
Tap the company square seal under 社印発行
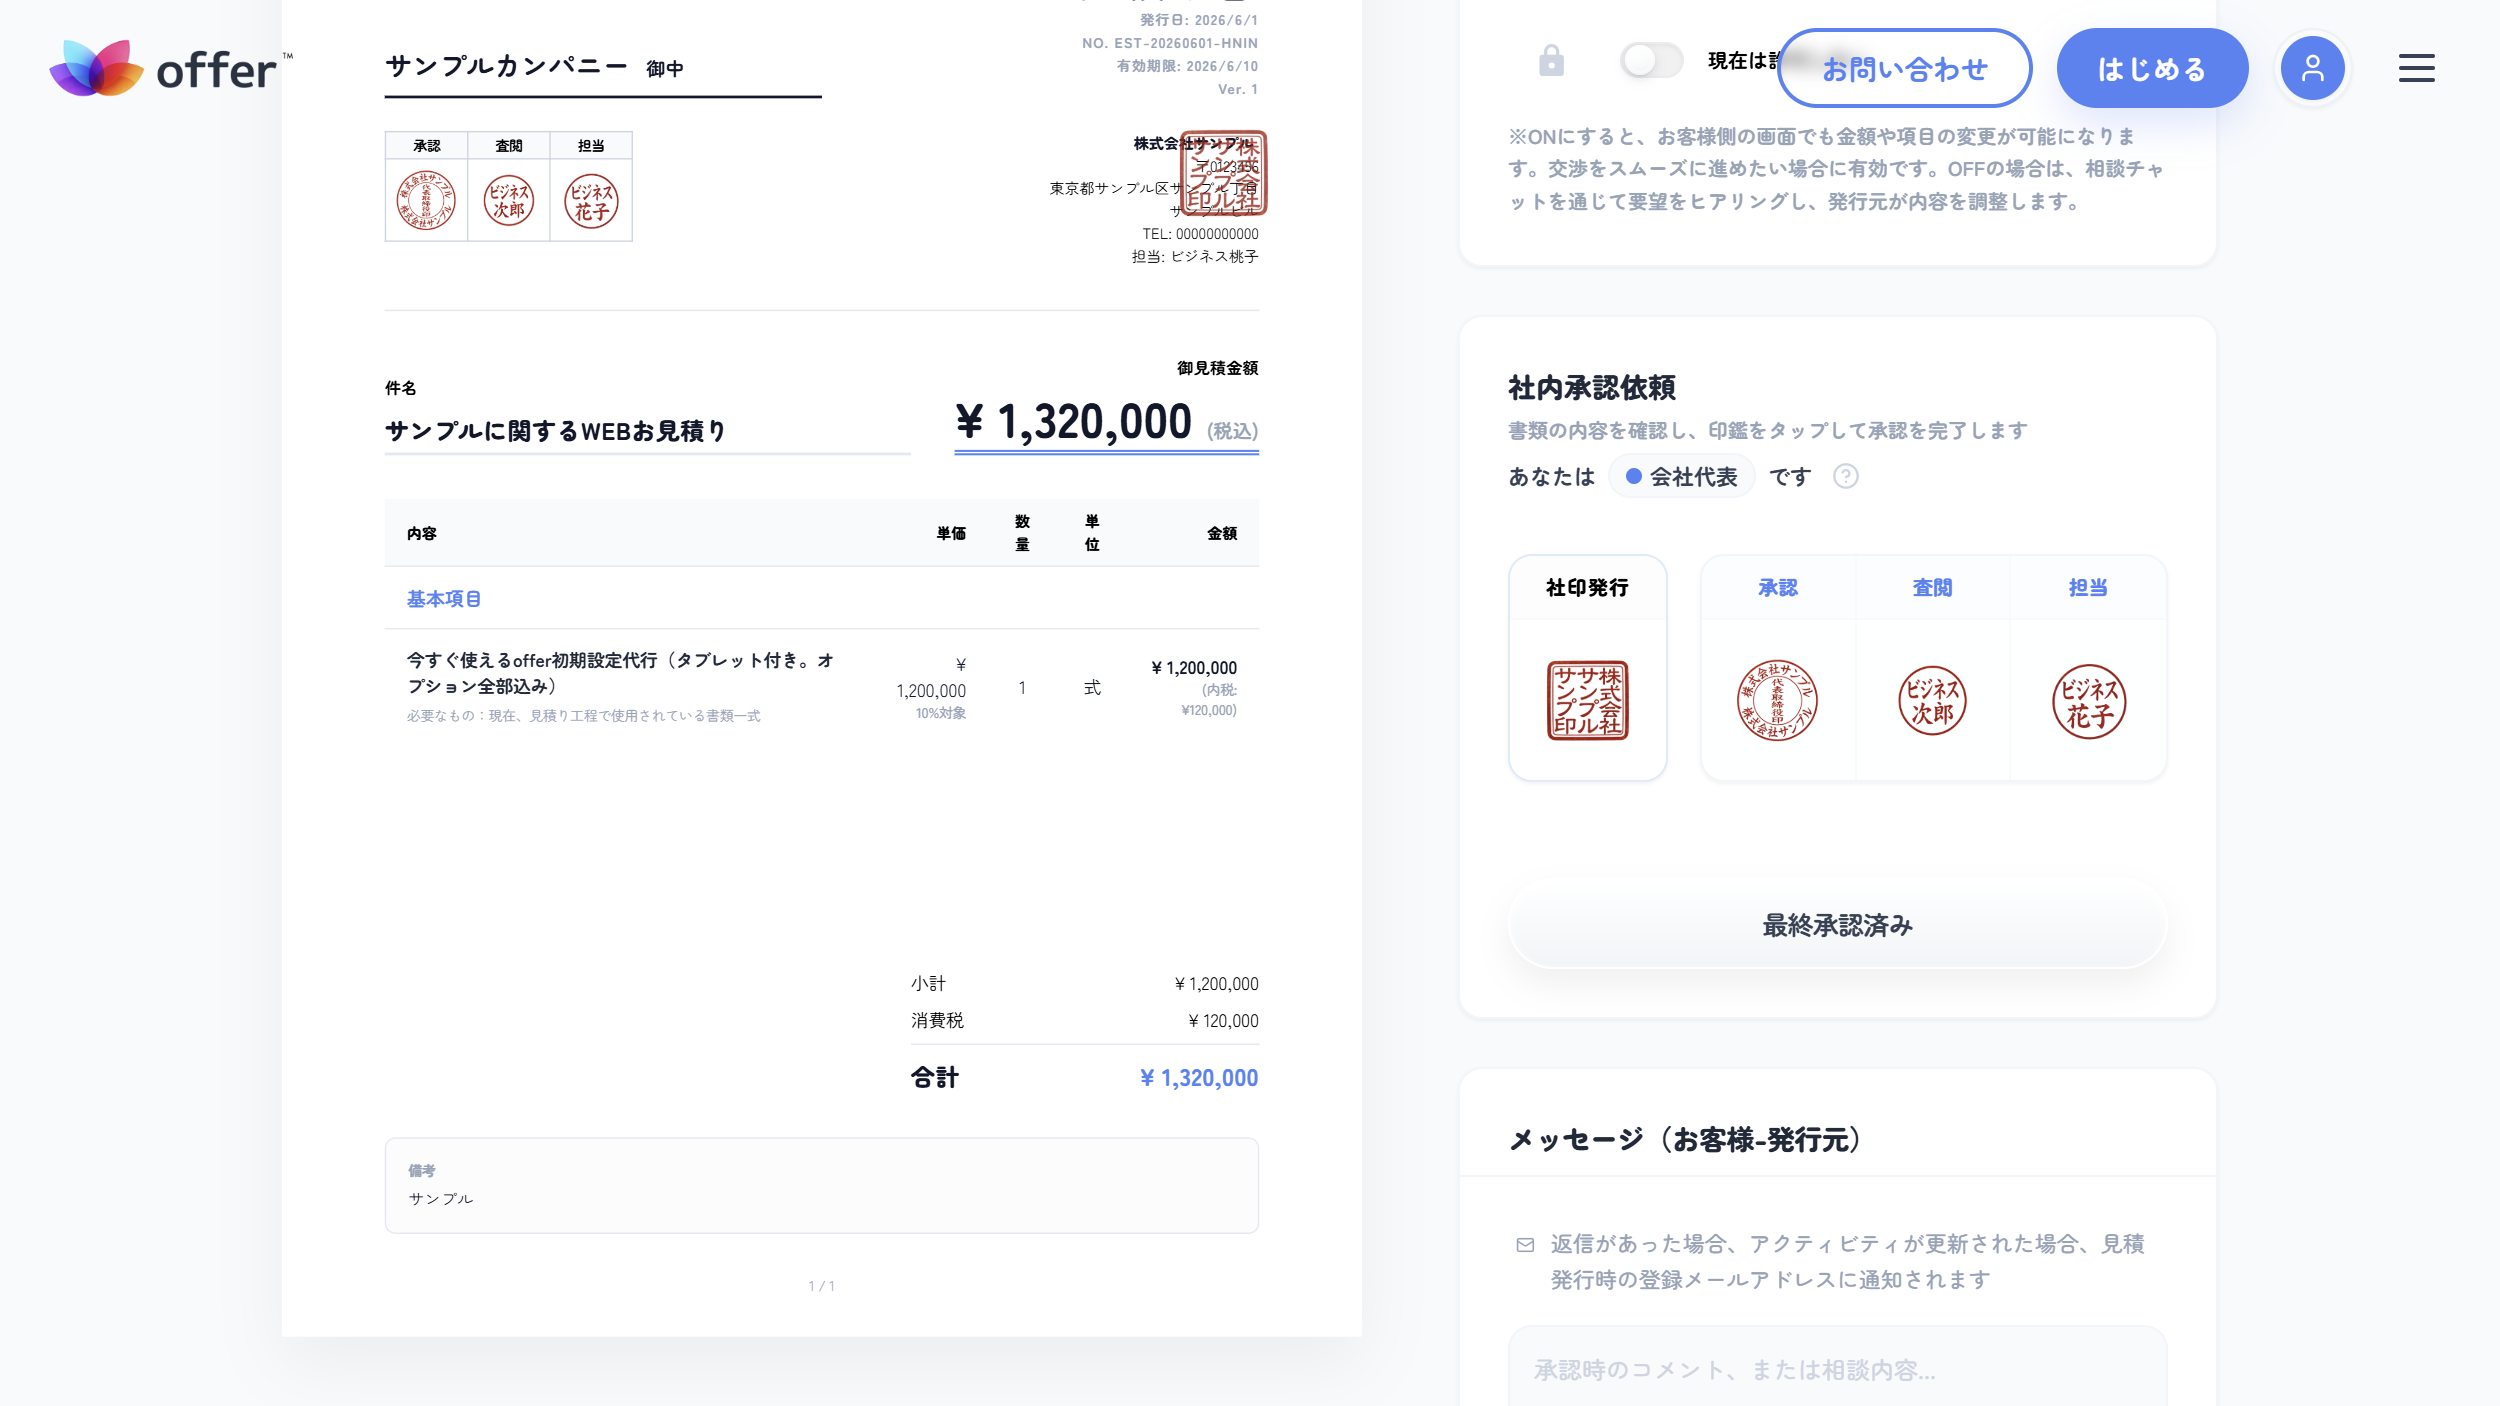tap(1587, 700)
